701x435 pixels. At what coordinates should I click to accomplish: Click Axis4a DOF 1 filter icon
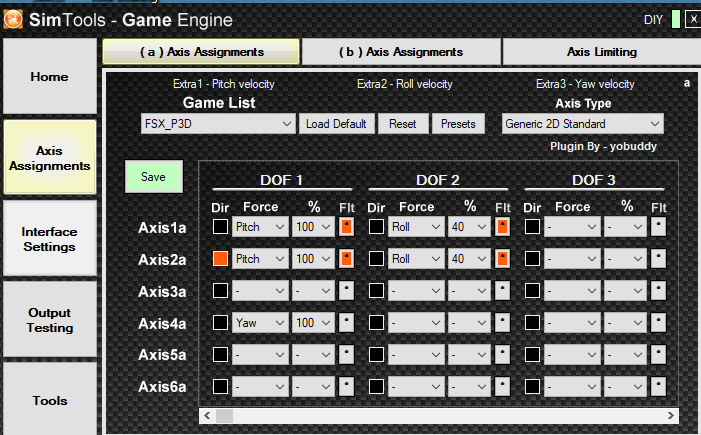(x=346, y=322)
